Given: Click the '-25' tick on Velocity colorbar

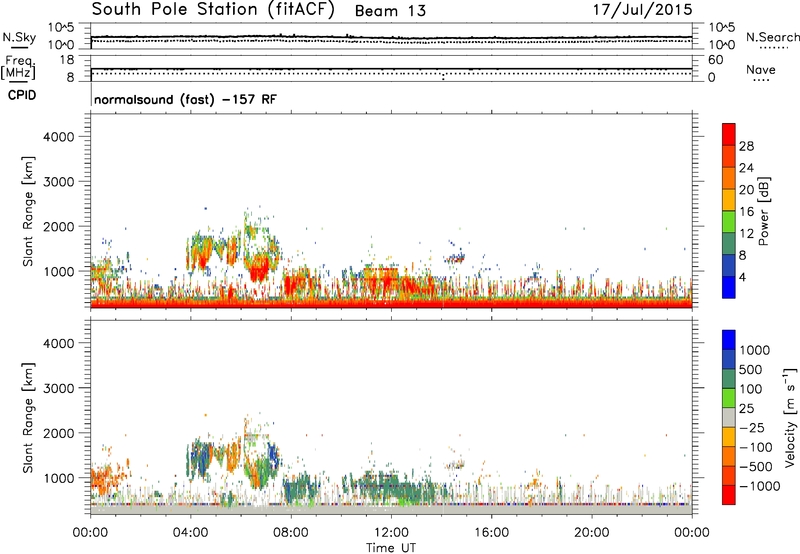Looking at the screenshot, I should tap(751, 428).
